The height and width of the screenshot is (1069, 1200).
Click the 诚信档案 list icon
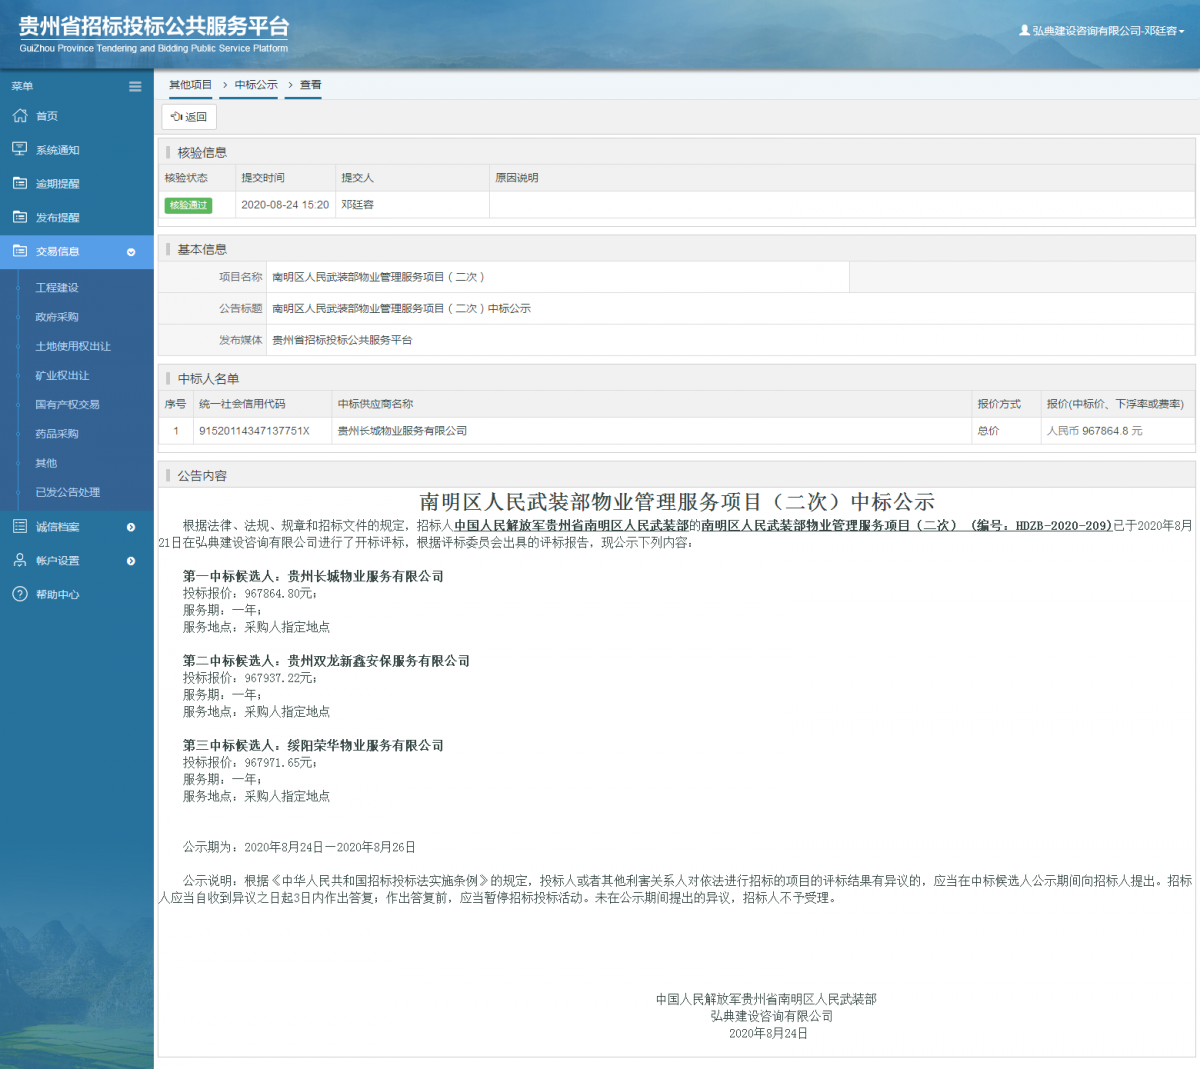20,526
